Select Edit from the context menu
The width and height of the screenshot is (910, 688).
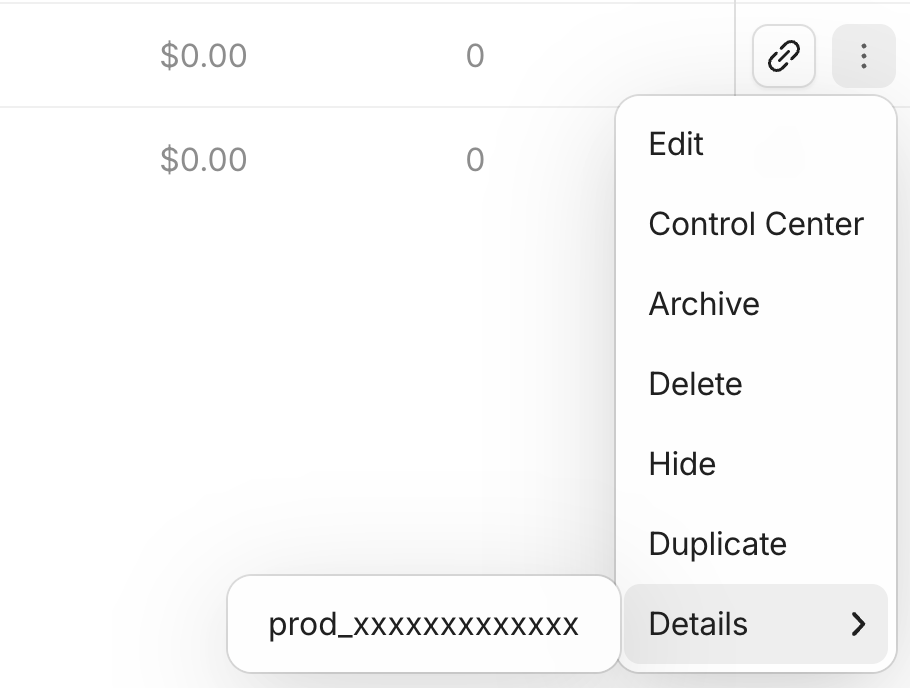676,144
